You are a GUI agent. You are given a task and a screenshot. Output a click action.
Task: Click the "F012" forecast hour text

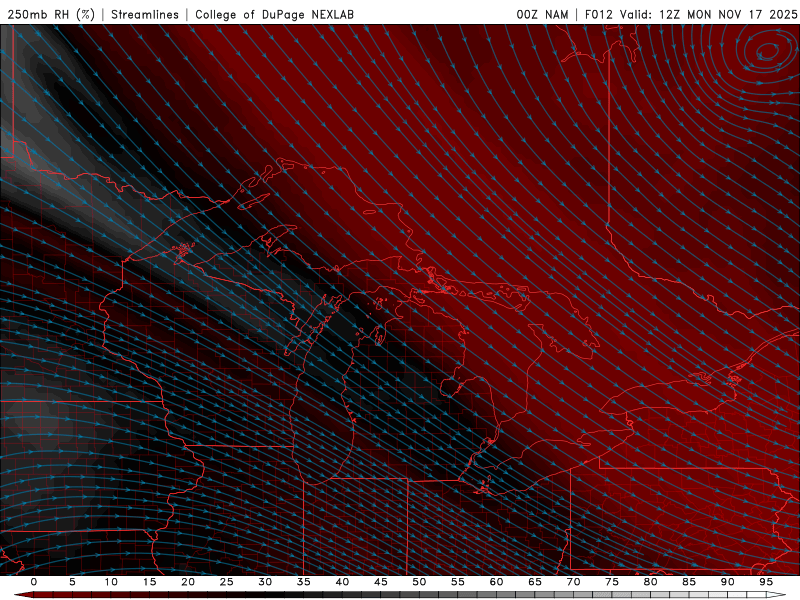598,14
